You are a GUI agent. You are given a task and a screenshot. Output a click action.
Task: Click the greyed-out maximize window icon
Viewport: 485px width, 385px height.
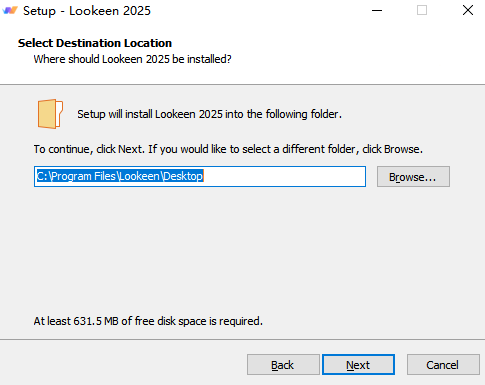[422, 10]
